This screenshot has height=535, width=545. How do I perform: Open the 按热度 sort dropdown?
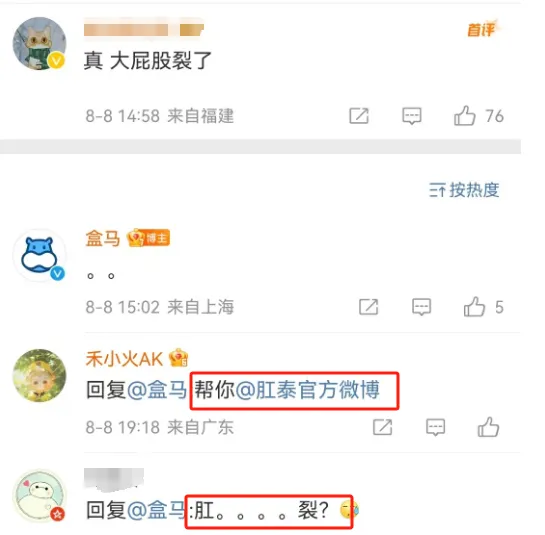pos(464,190)
